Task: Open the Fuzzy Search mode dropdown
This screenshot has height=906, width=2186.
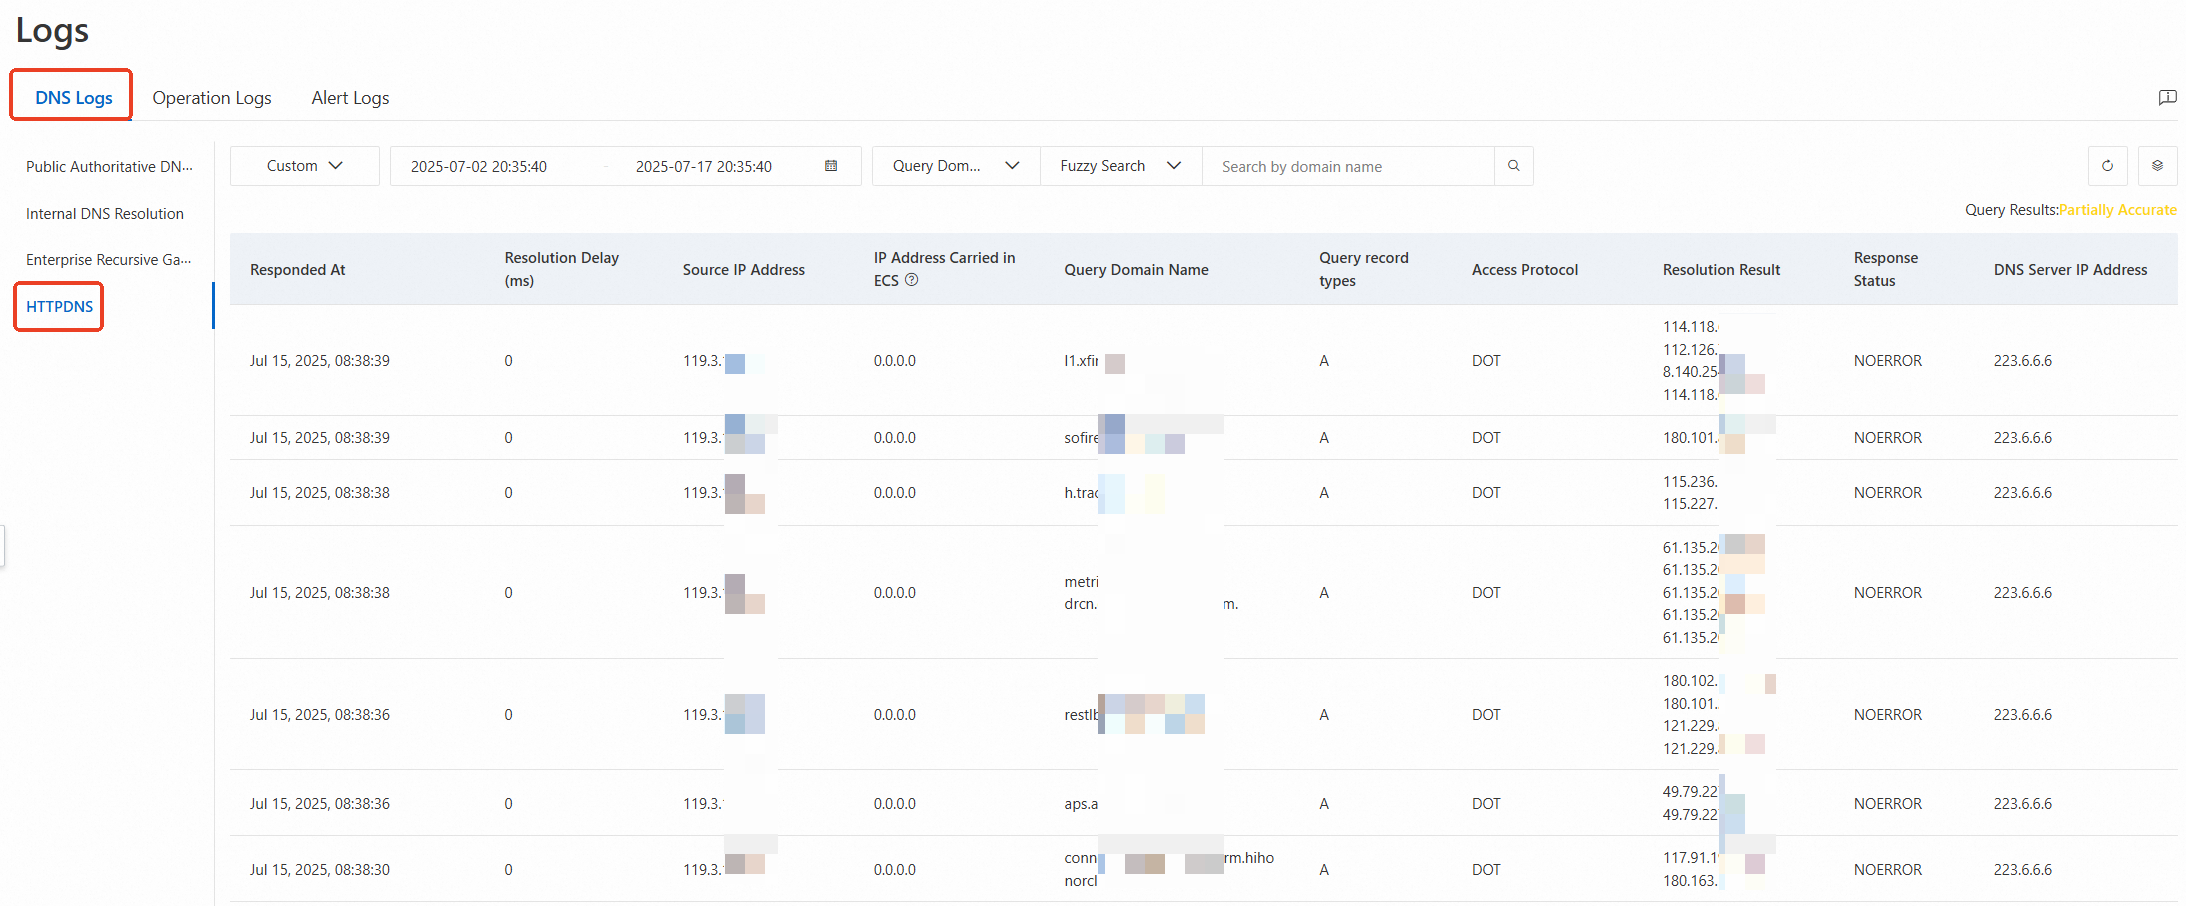Action: (1121, 166)
